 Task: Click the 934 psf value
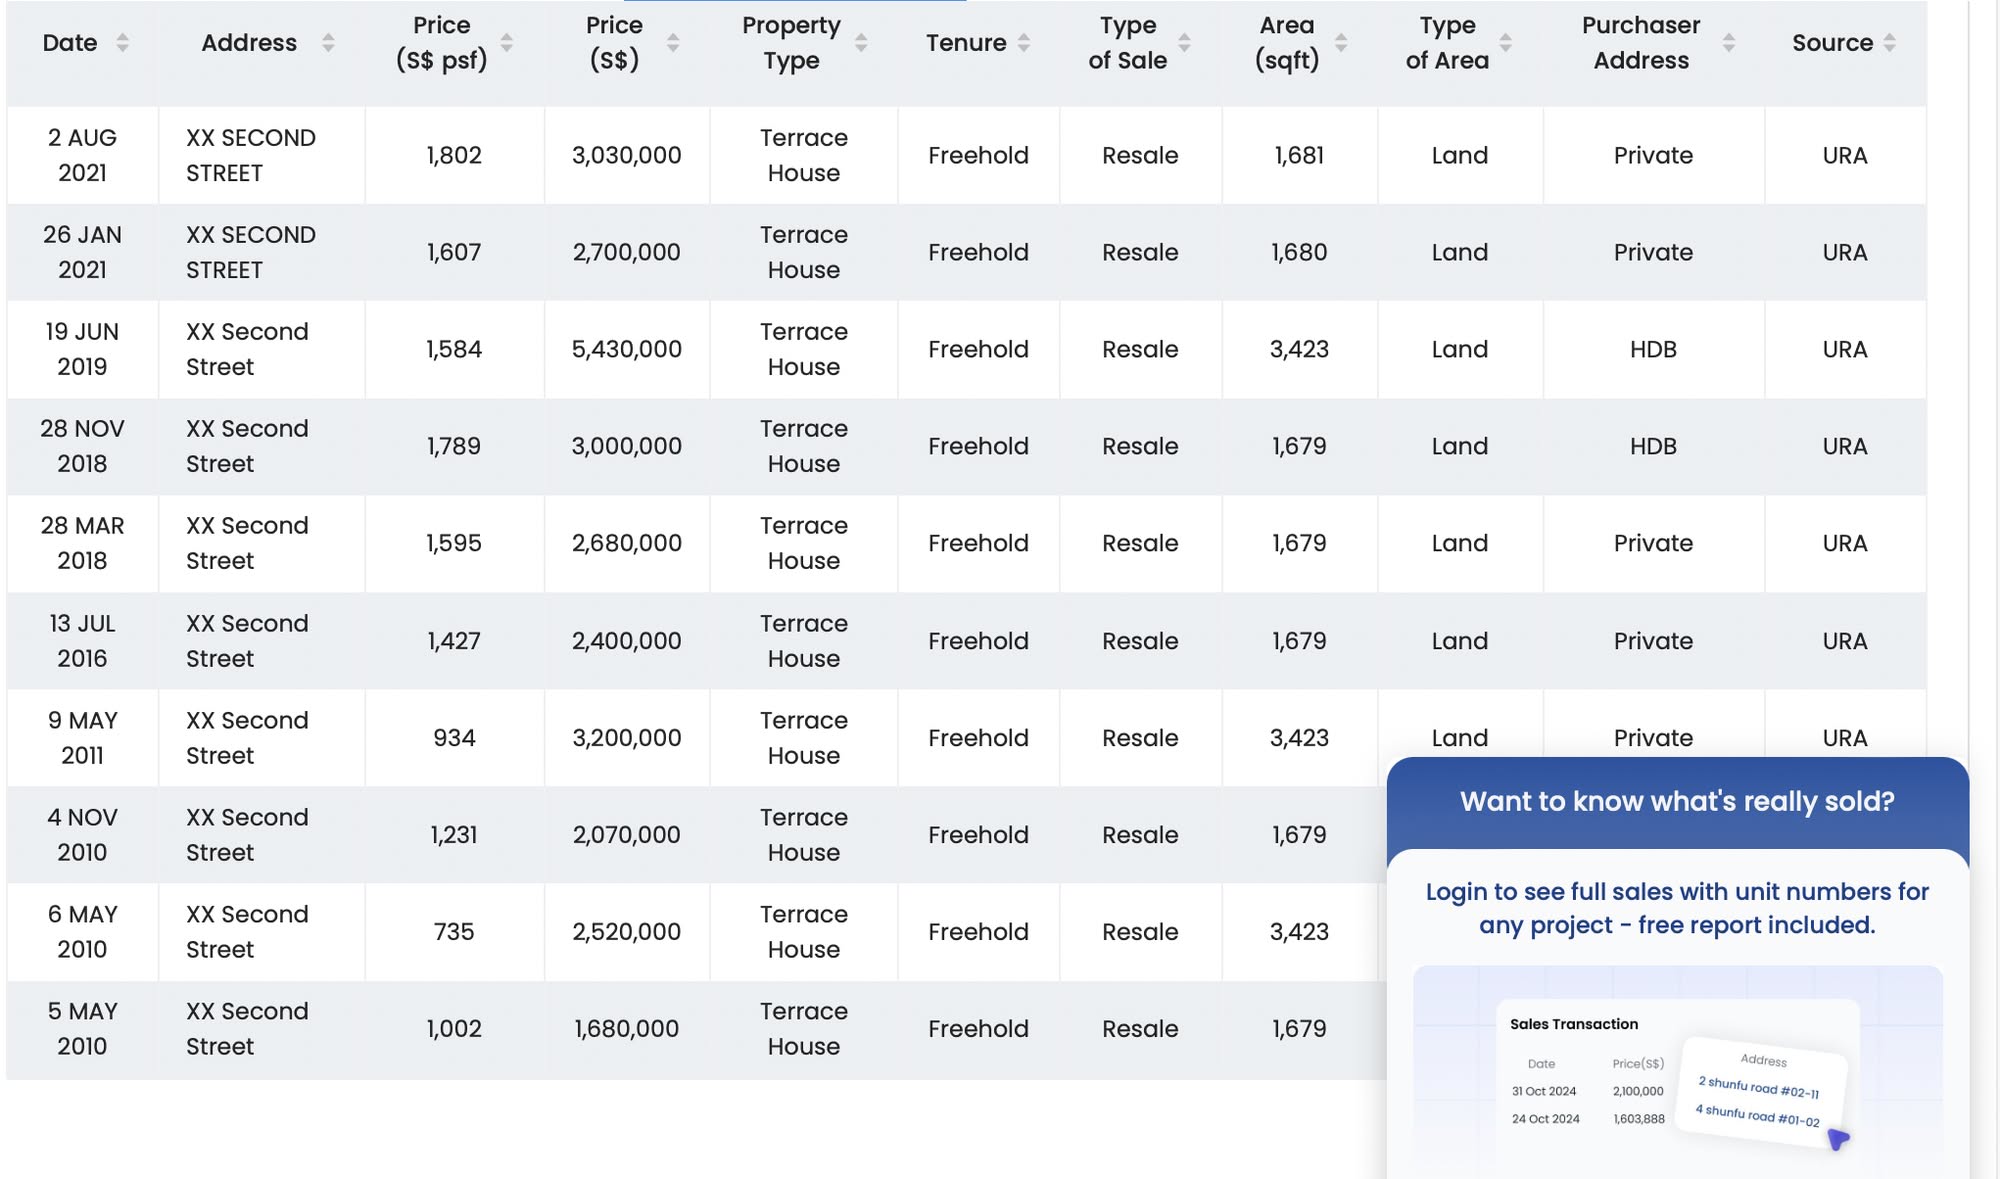pyautogui.click(x=454, y=738)
